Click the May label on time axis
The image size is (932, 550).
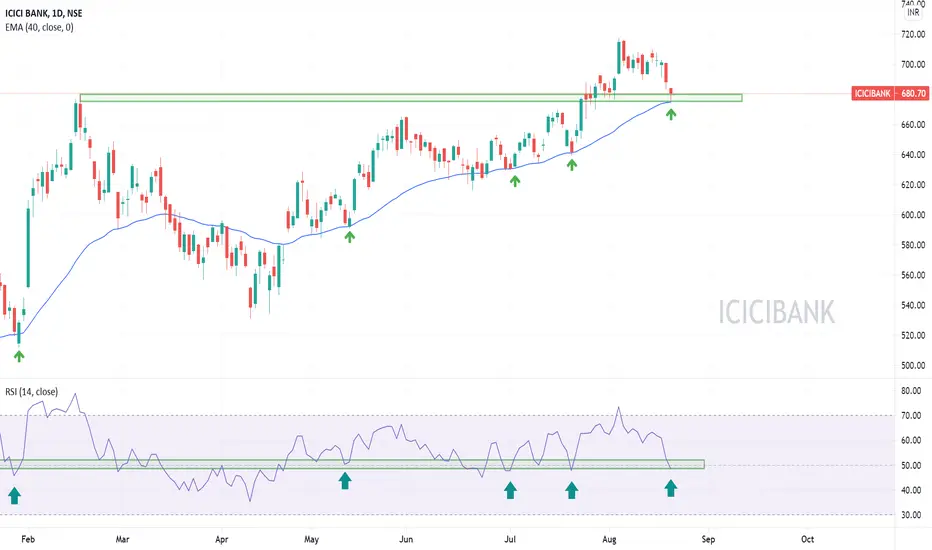click(311, 539)
